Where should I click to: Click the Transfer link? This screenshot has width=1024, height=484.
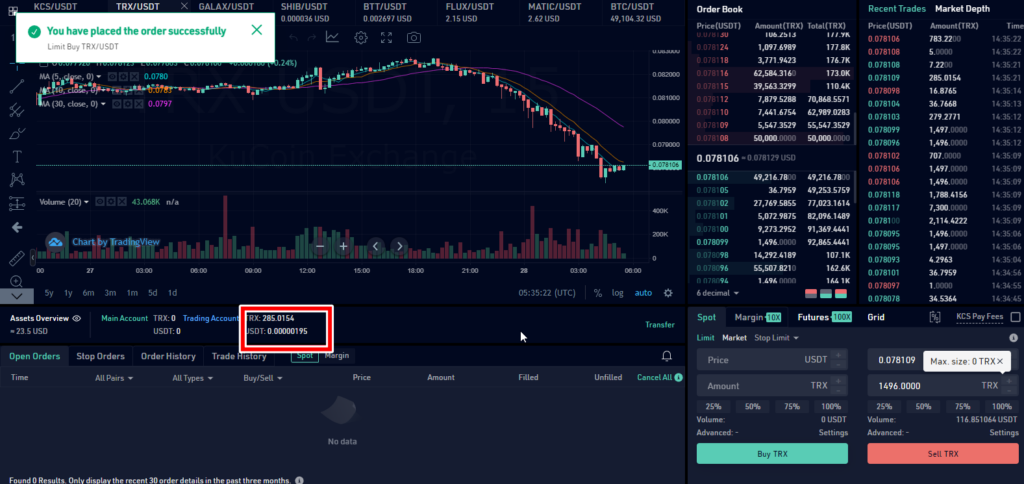coord(659,324)
